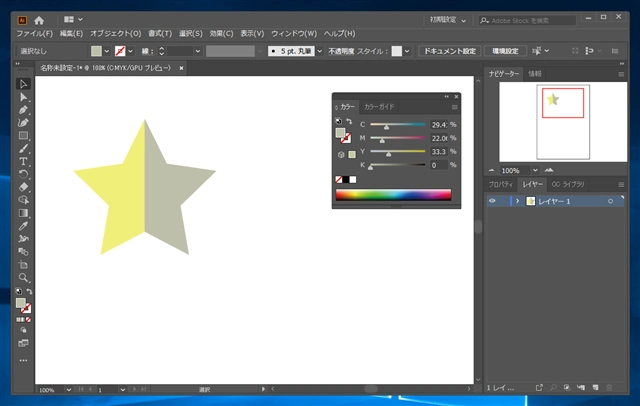Select the Selection tool arrow
Viewport: 640px width, 406px height.
tap(23, 84)
